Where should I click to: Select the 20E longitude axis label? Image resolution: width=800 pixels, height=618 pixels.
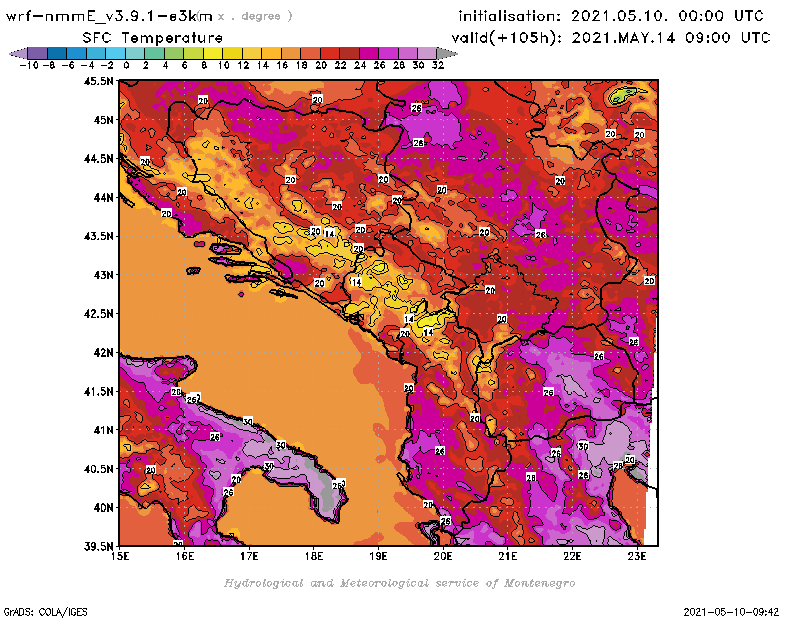click(x=443, y=556)
